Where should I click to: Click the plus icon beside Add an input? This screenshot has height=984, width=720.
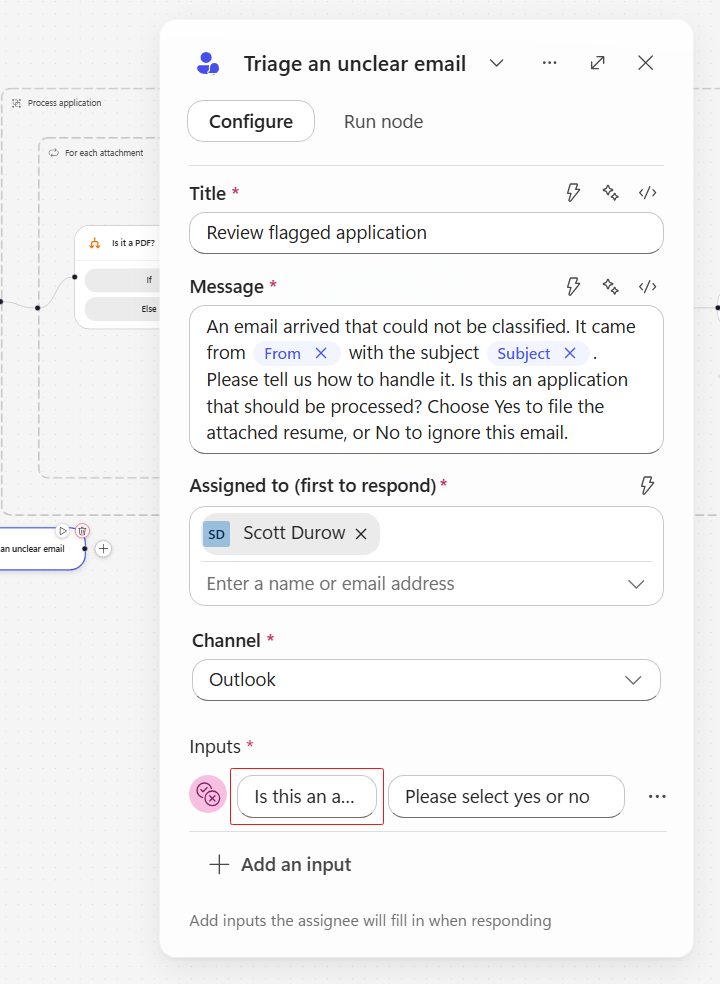pyautogui.click(x=219, y=864)
